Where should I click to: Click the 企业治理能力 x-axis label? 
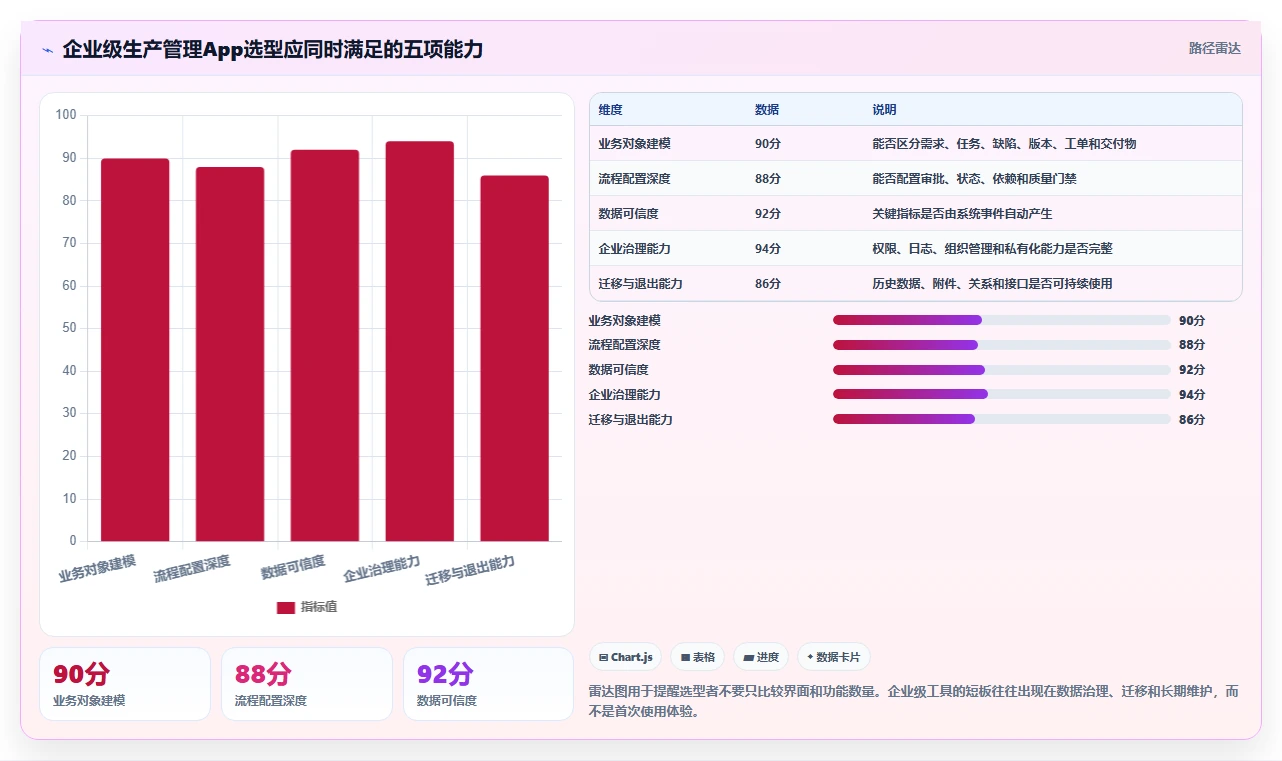382,569
